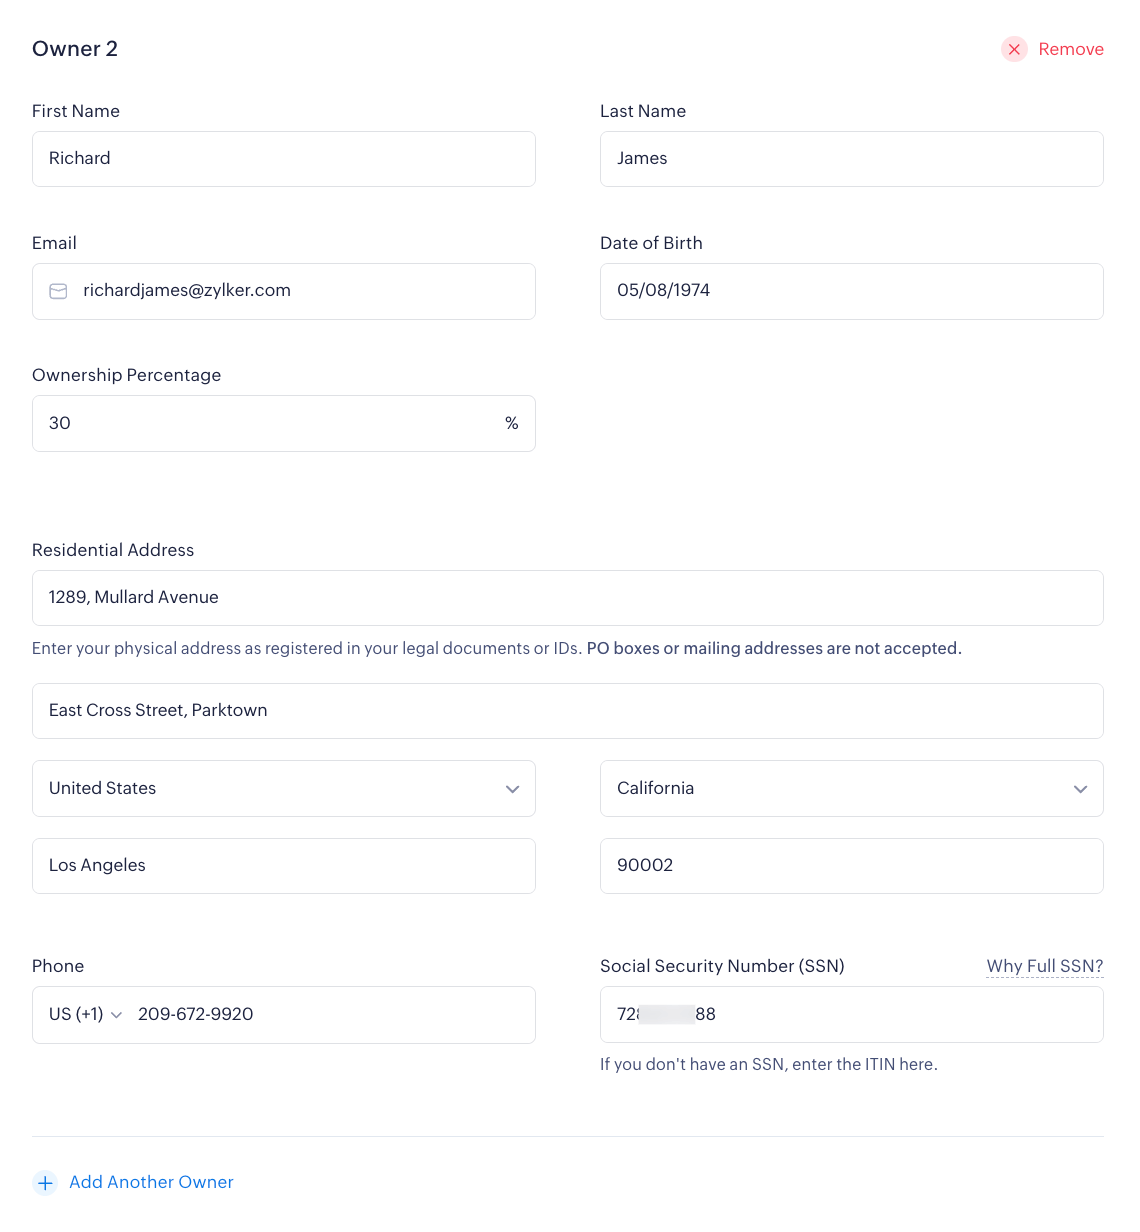Focus the Los Angeles city field
Viewport: 1140px width, 1232px height.
[x=283, y=866]
